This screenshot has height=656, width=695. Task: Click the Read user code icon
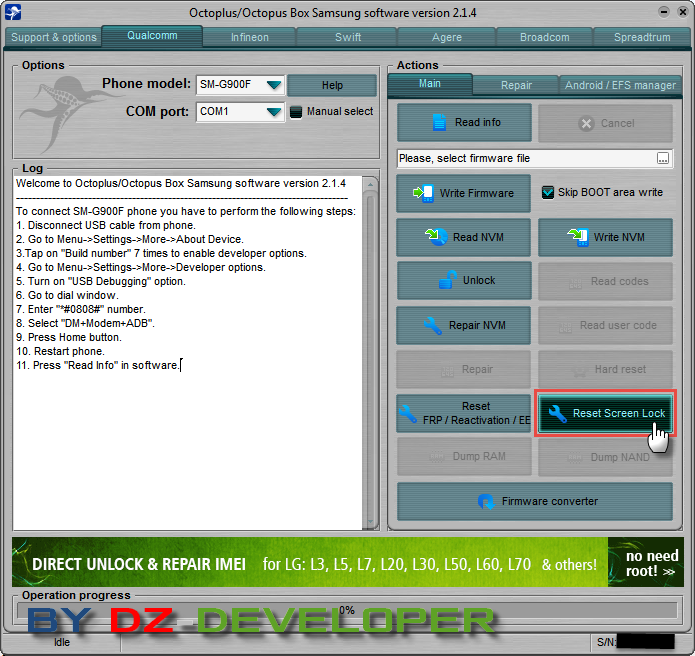(x=565, y=327)
